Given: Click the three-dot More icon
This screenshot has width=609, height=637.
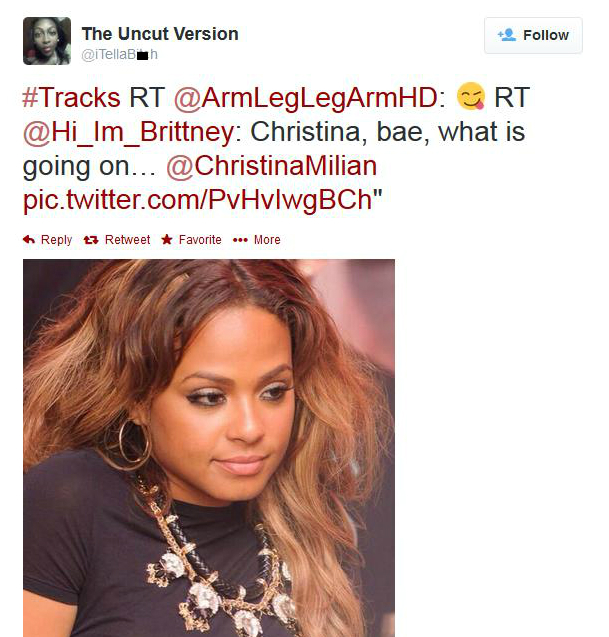Looking at the screenshot, I should [240, 240].
